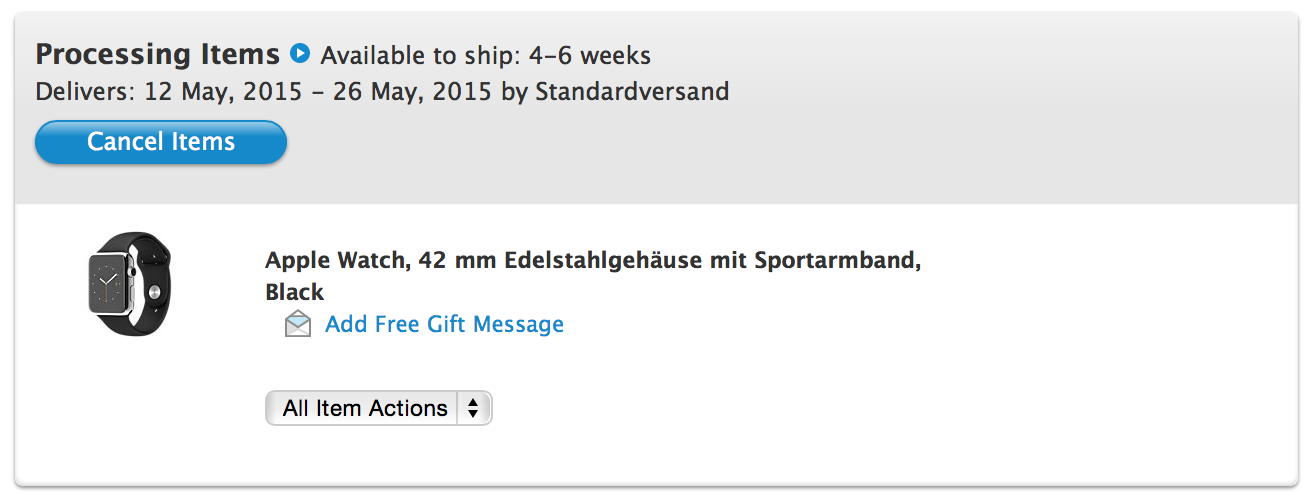Viewport: 1316px width, 504px height.
Task: Click the Apple Watch product thumbnail
Action: (x=130, y=284)
